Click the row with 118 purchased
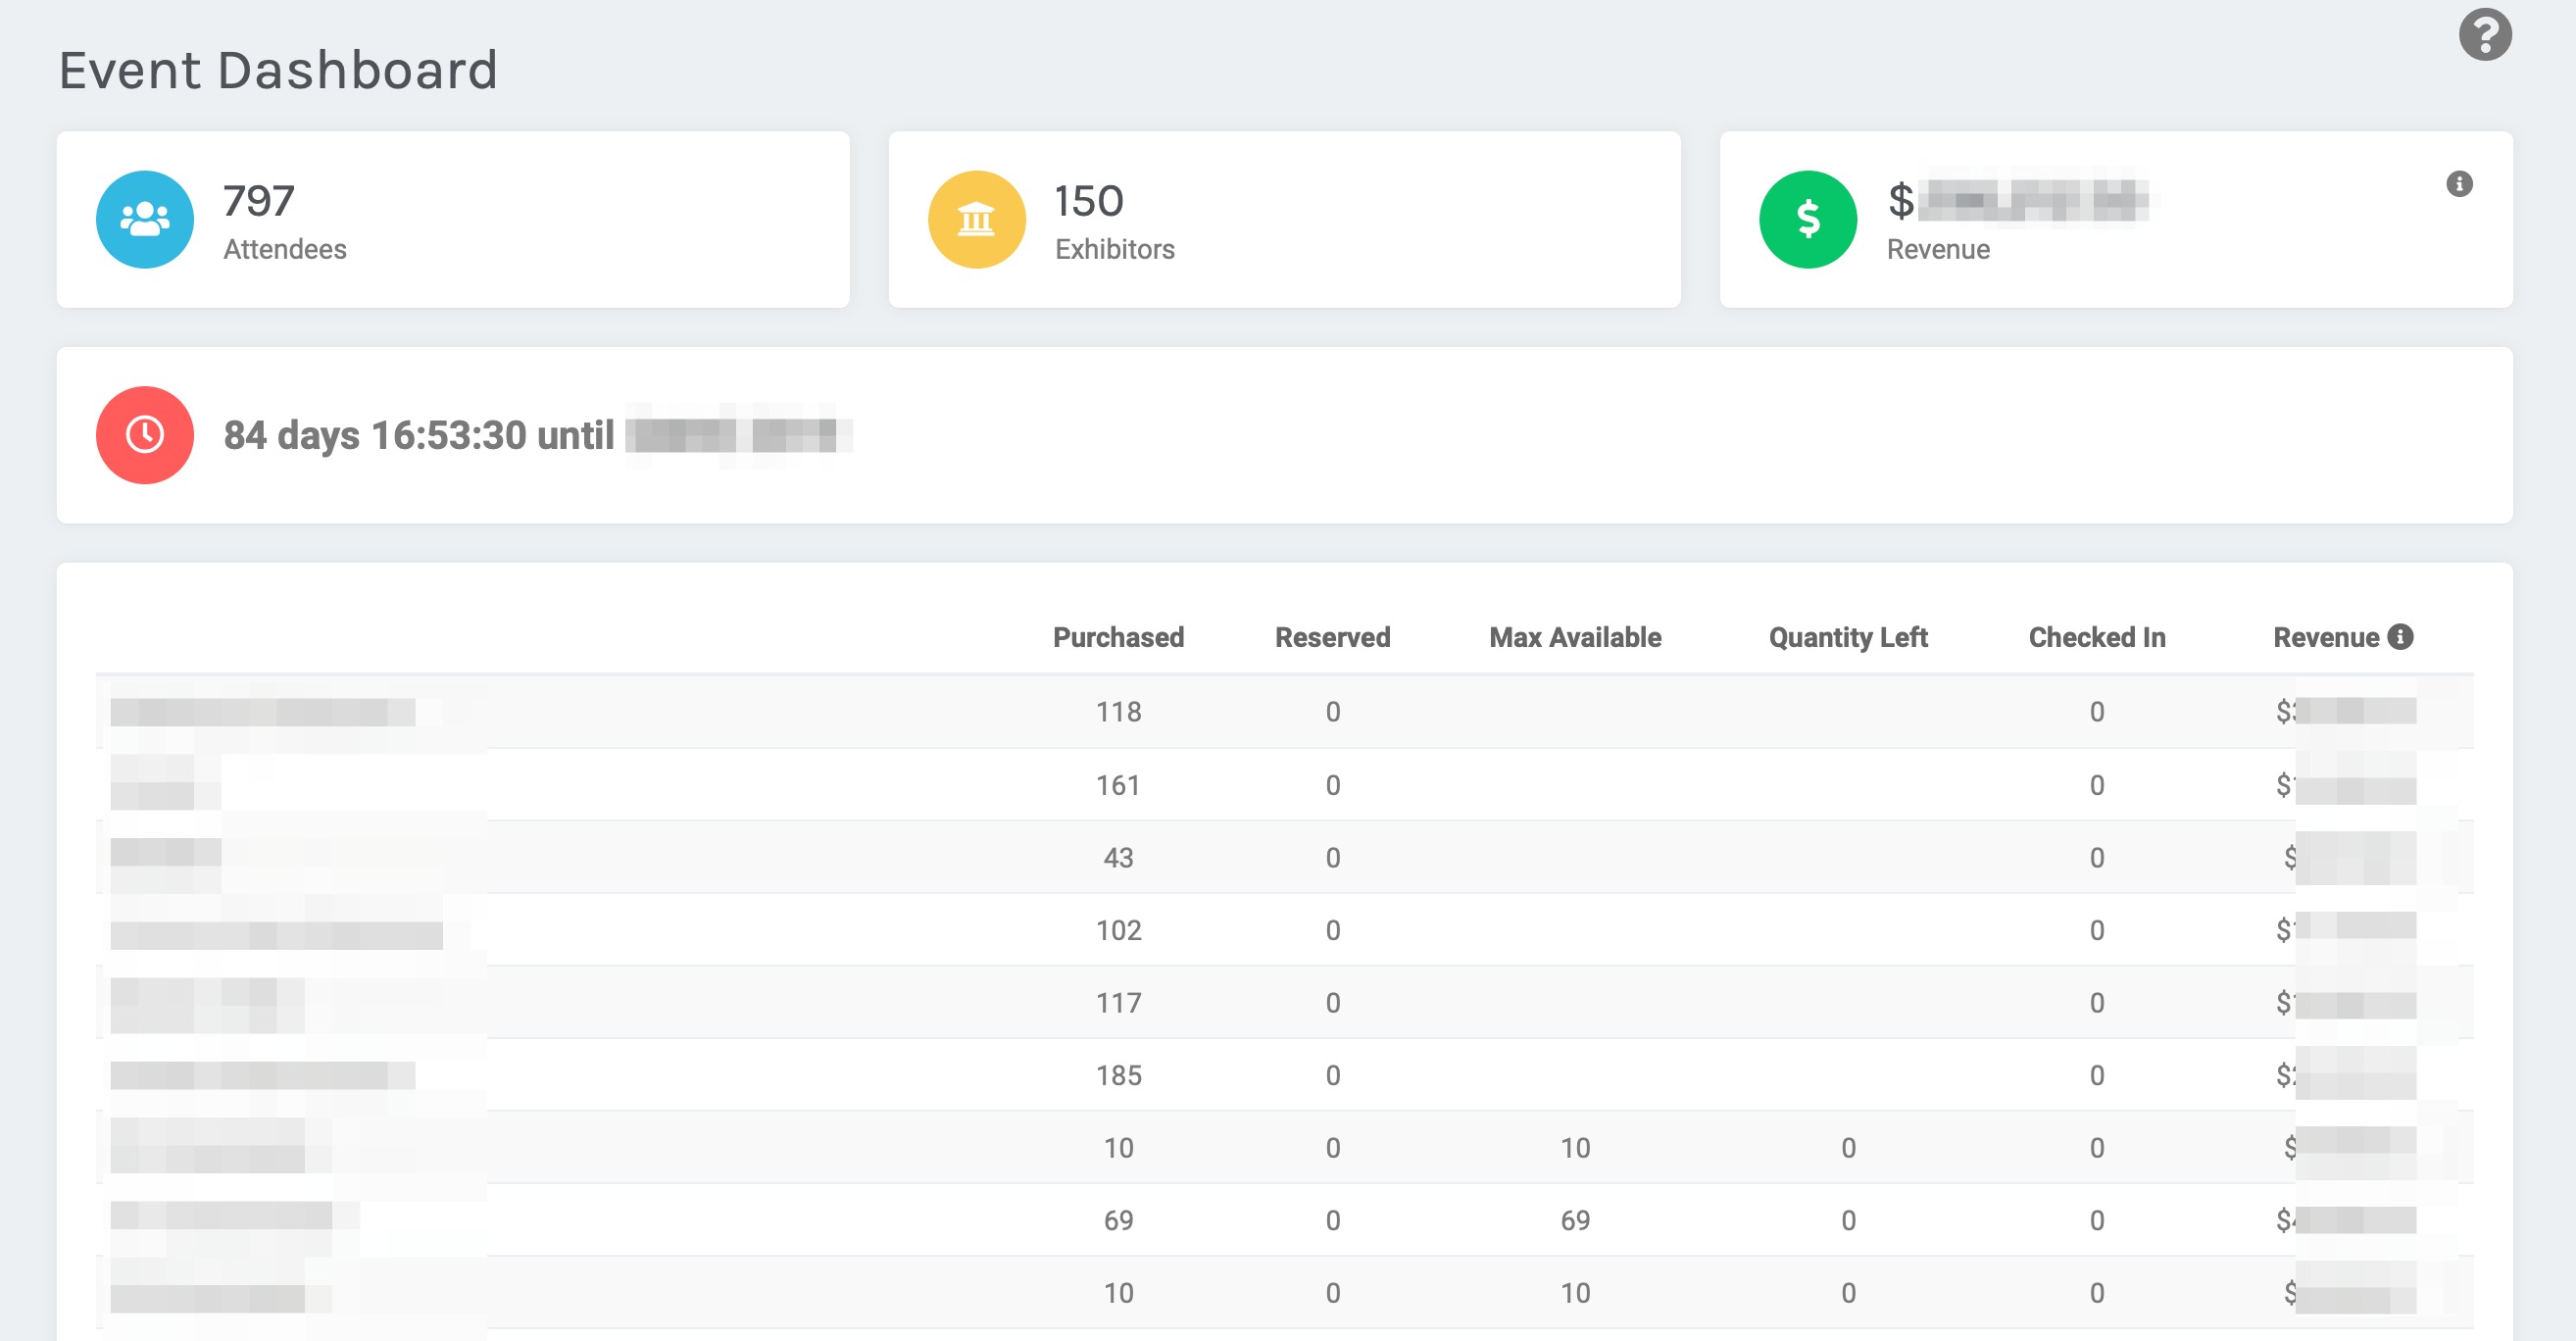The width and height of the screenshot is (2576, 1341). tap(1117, 712)
